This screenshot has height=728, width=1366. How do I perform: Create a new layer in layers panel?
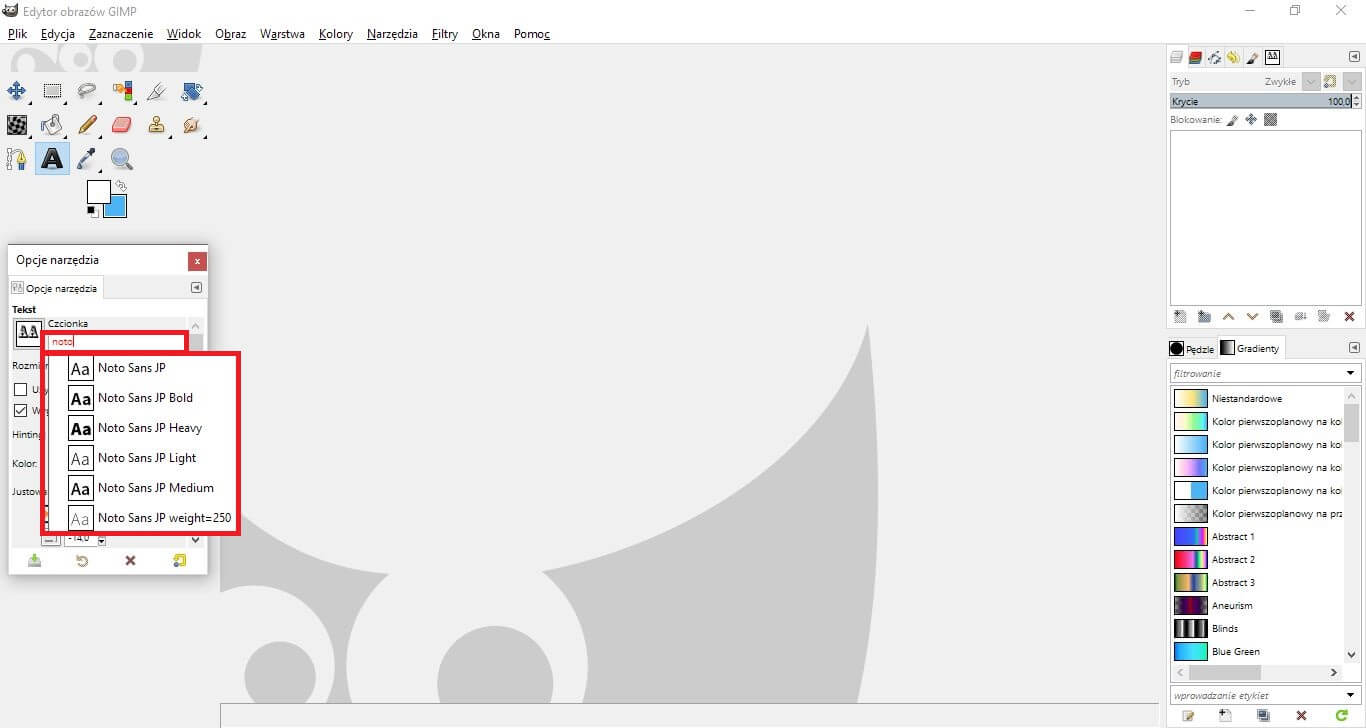(x=1180, y=316)
